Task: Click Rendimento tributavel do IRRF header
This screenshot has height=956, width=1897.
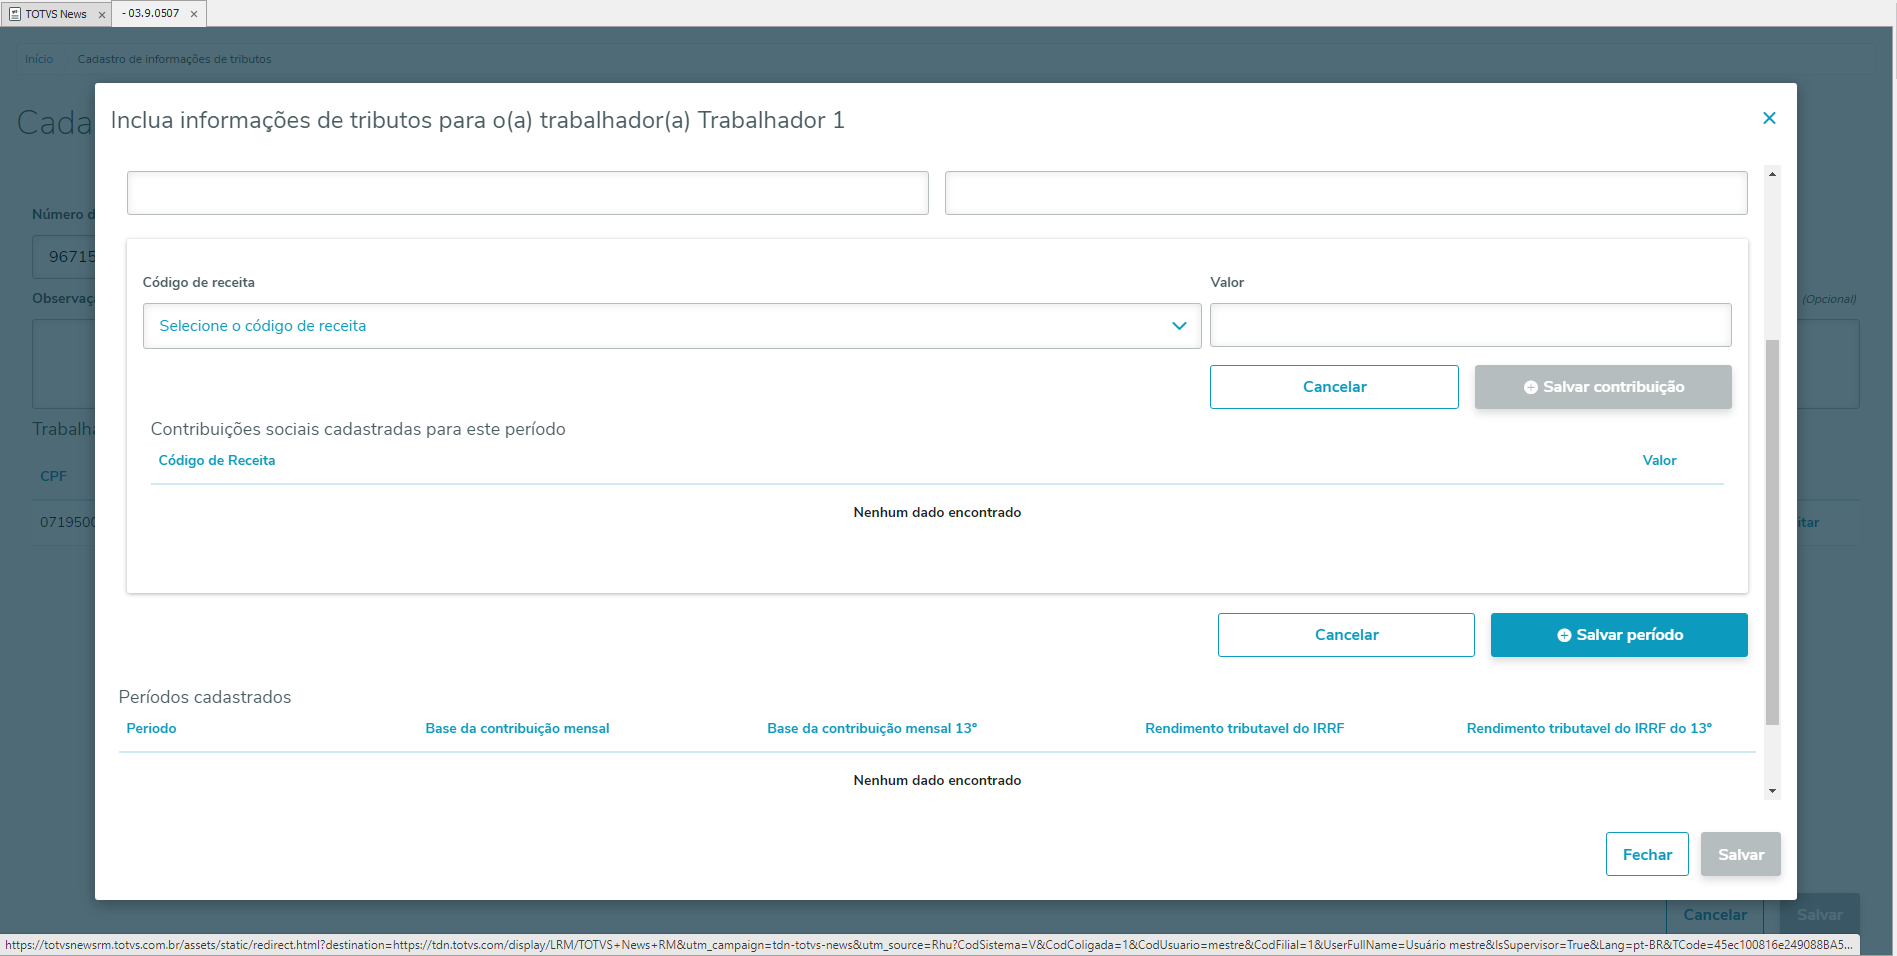Action: click(1244, 728)
